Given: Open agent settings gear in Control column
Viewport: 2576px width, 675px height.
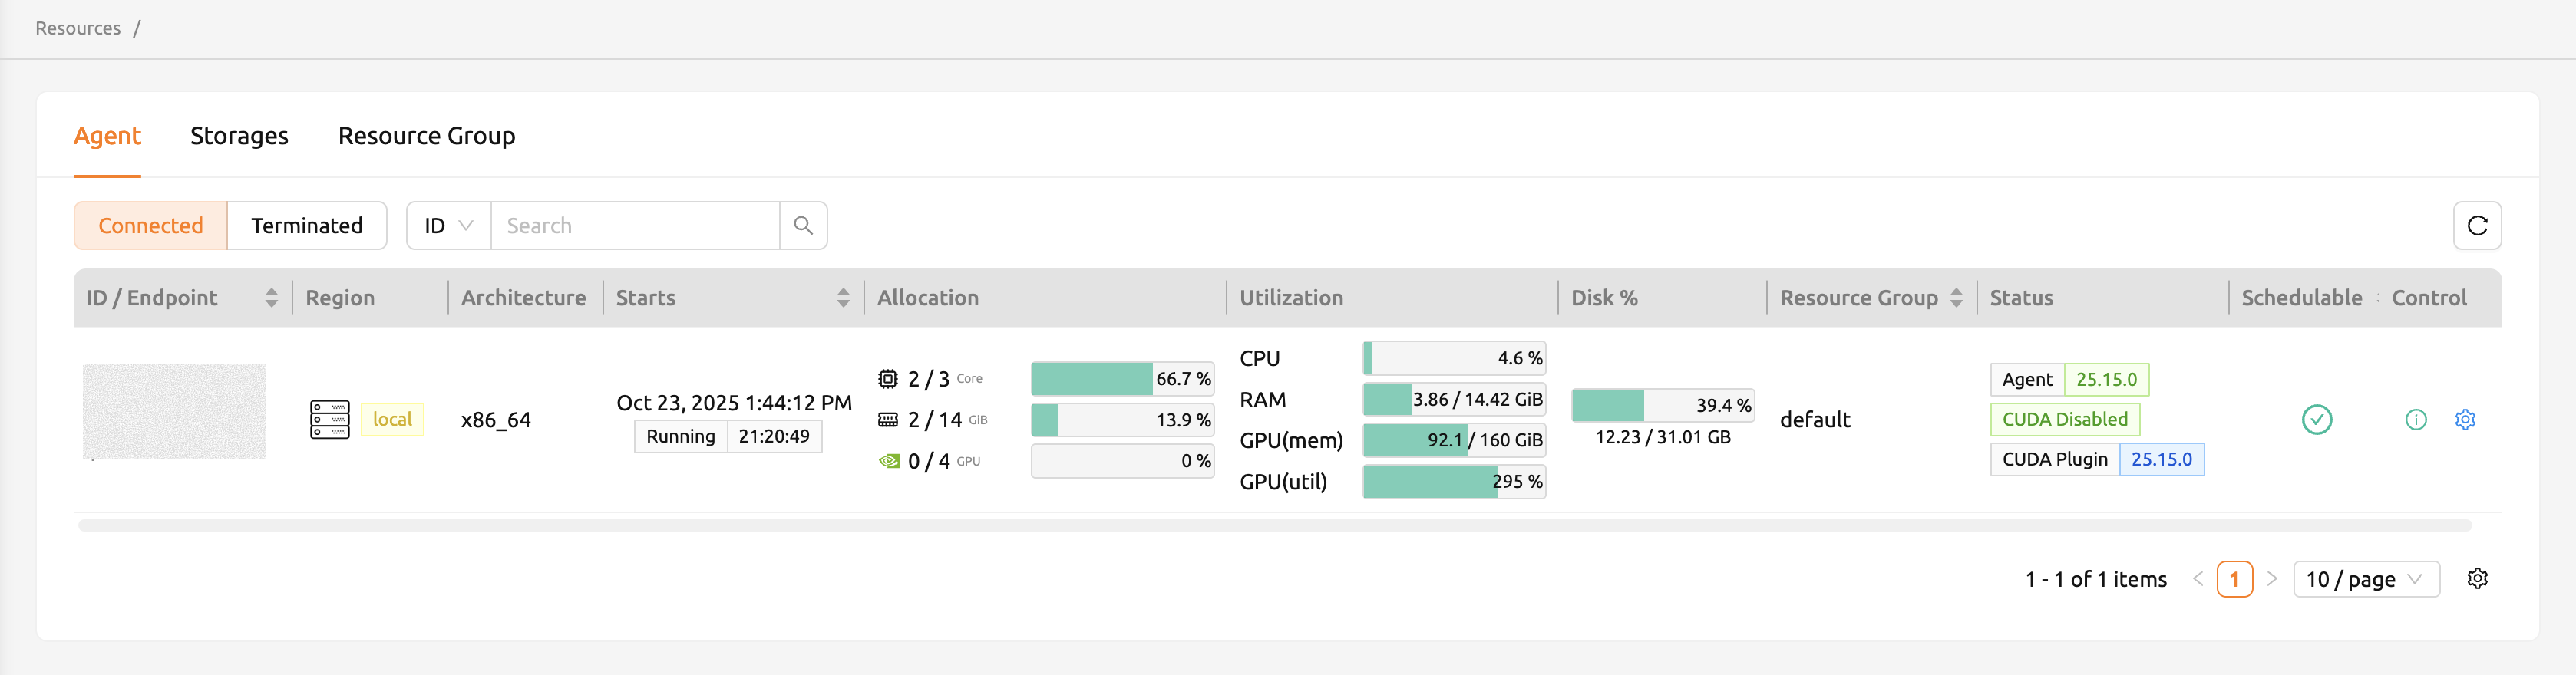Looking at the screenshot, I should point(2465,420).
